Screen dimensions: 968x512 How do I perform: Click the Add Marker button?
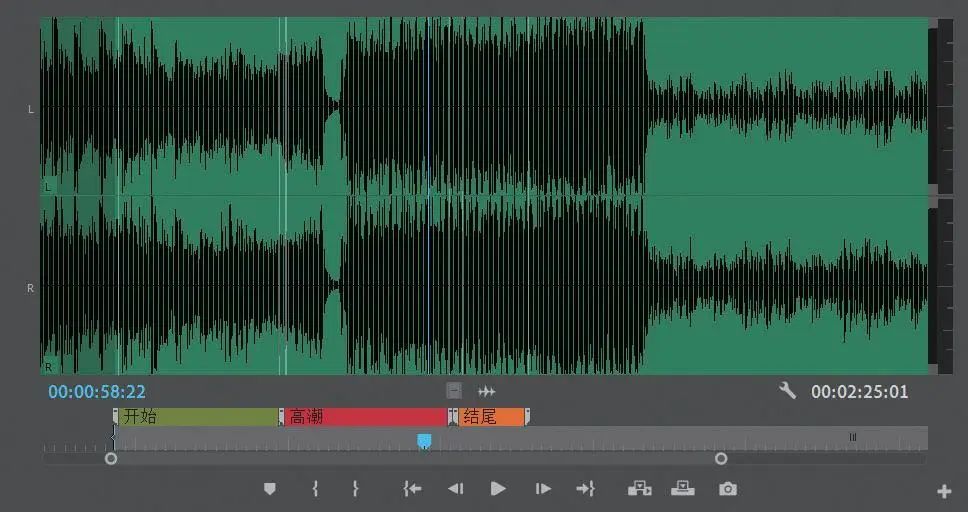pos(270,489)
